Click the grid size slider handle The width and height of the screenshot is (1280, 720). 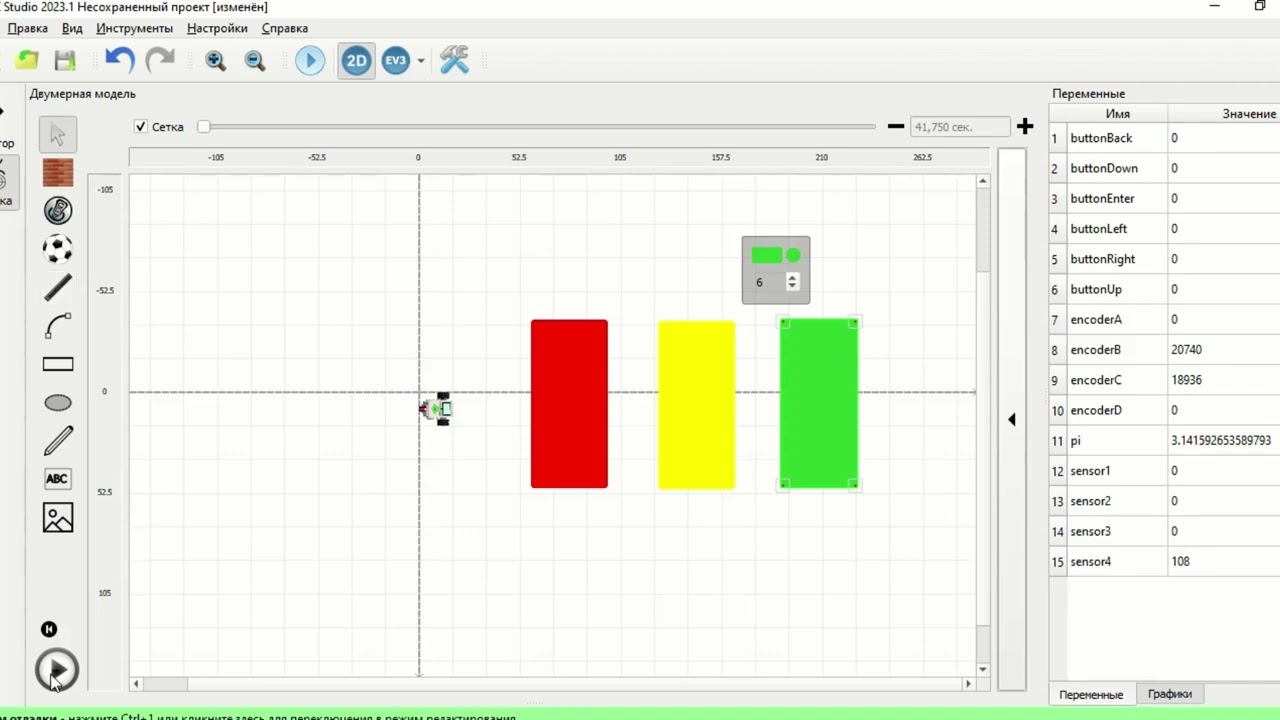pos(204,127)
